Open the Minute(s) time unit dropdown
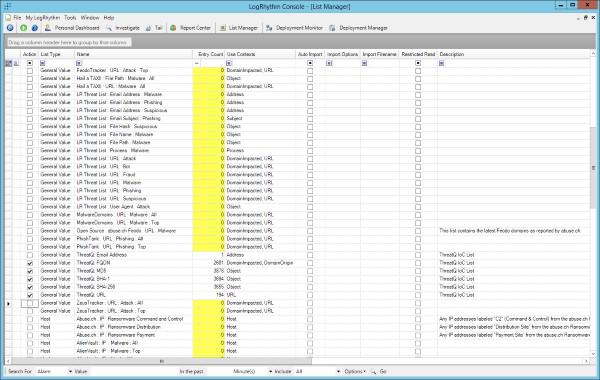 click(x=252, y=372)
